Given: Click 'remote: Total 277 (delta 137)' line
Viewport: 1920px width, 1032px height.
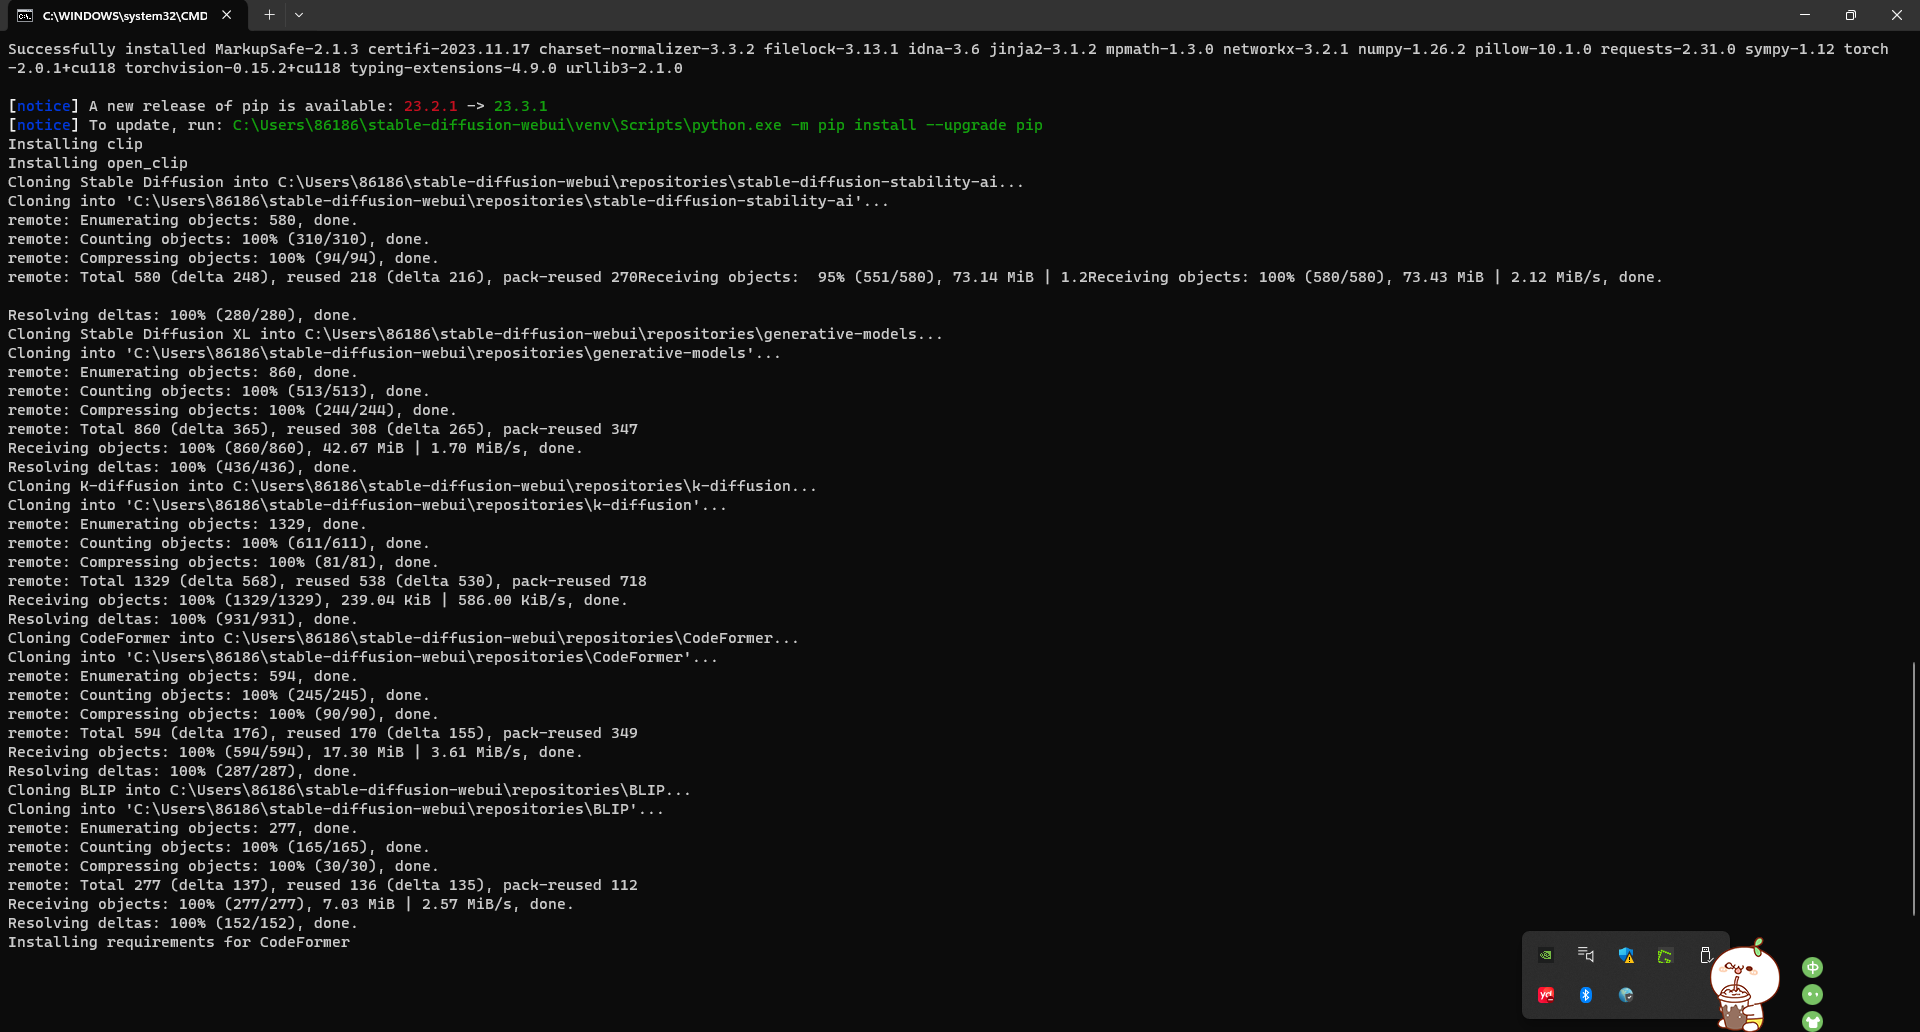Looking at the screenshot, I should pyautogui.click(x=323, y=885).
